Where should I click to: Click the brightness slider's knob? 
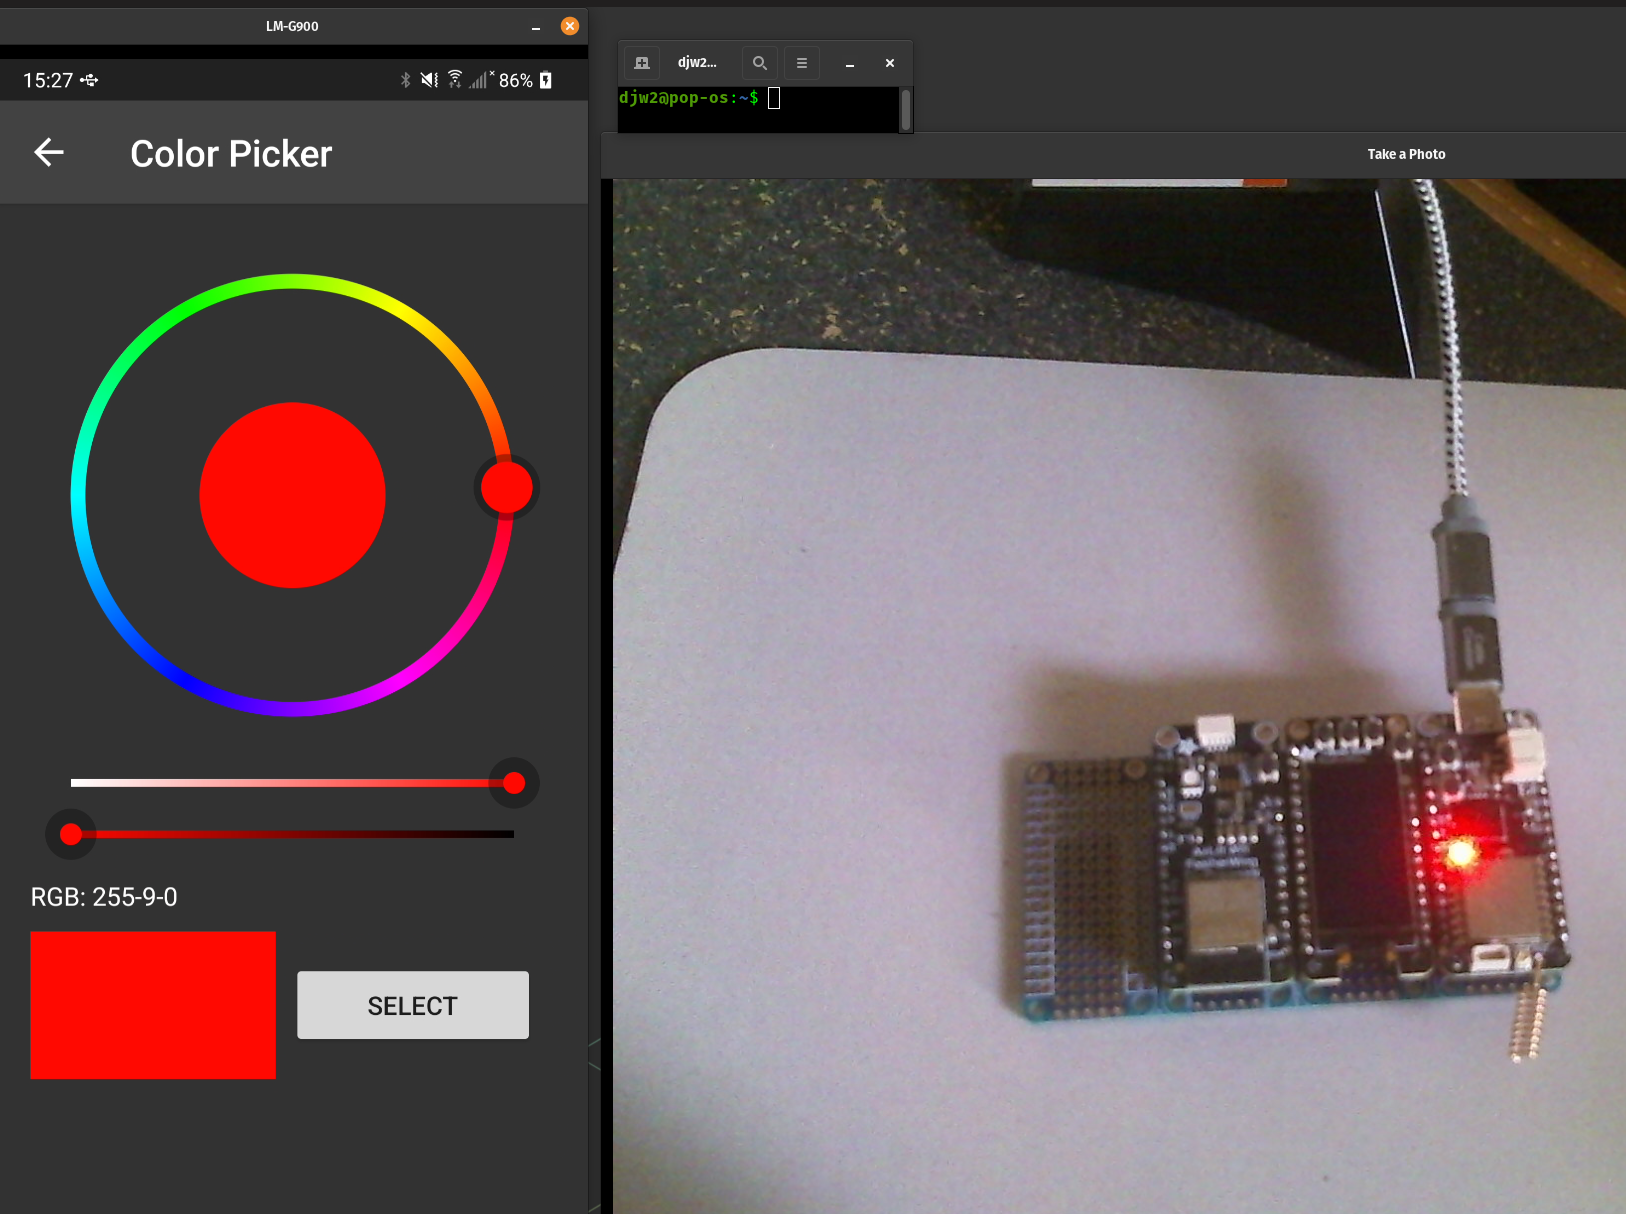click(x=71, y=834)
